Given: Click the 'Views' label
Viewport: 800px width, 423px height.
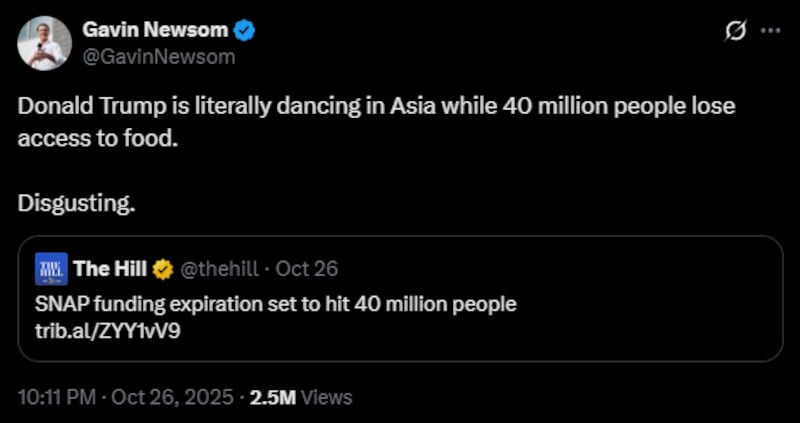Looking at the screenshot, I should (x=327, y=397).
